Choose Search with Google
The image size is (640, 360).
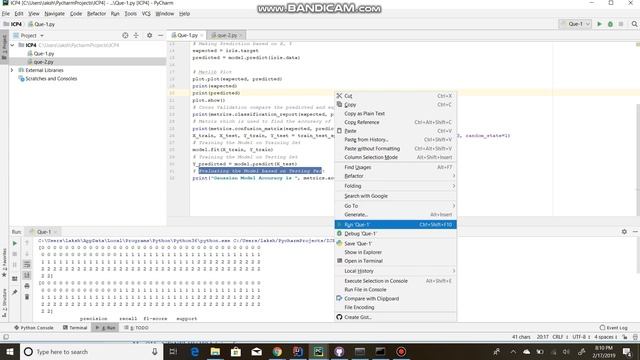click(x=396, y=196)
